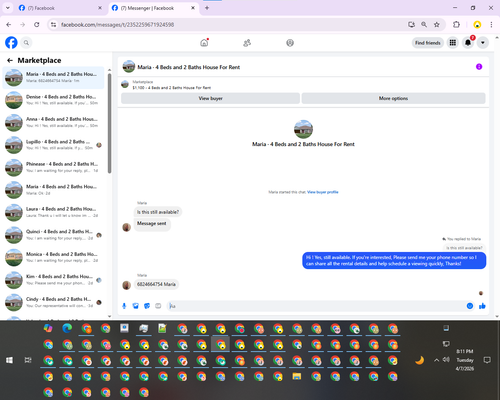Open the Windows notification center icon
The height and width of the screenshot is (400, 500).
487,360
